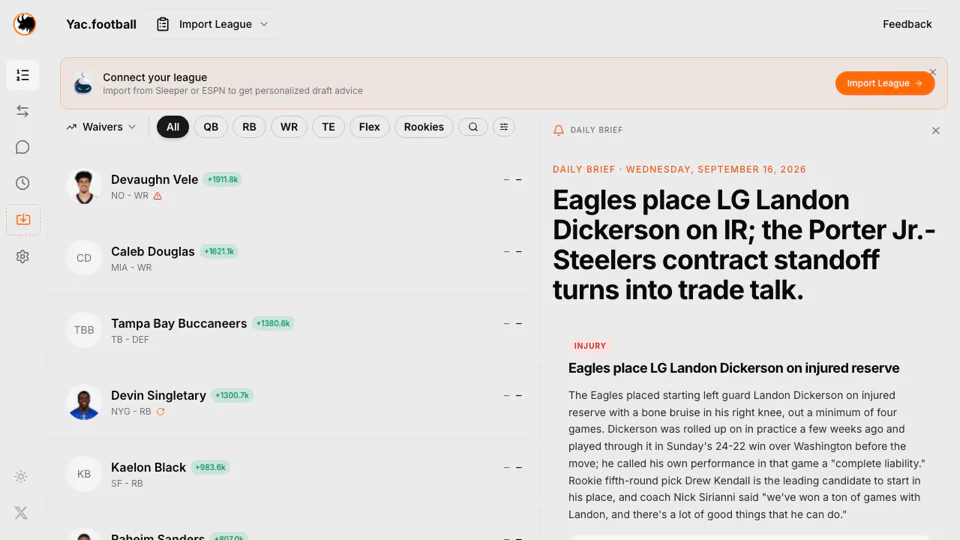Viewport: 960px width, 540px height.
Task: Click the Daily Brief date line
Action: coord(679,170)
